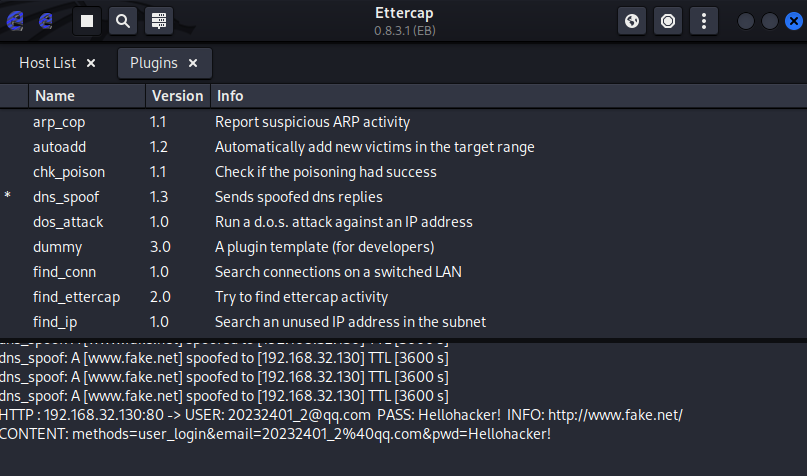Click the hosts list toolbar icon
This screenshot has height=476, width=807.
click(x=158, y=20)
